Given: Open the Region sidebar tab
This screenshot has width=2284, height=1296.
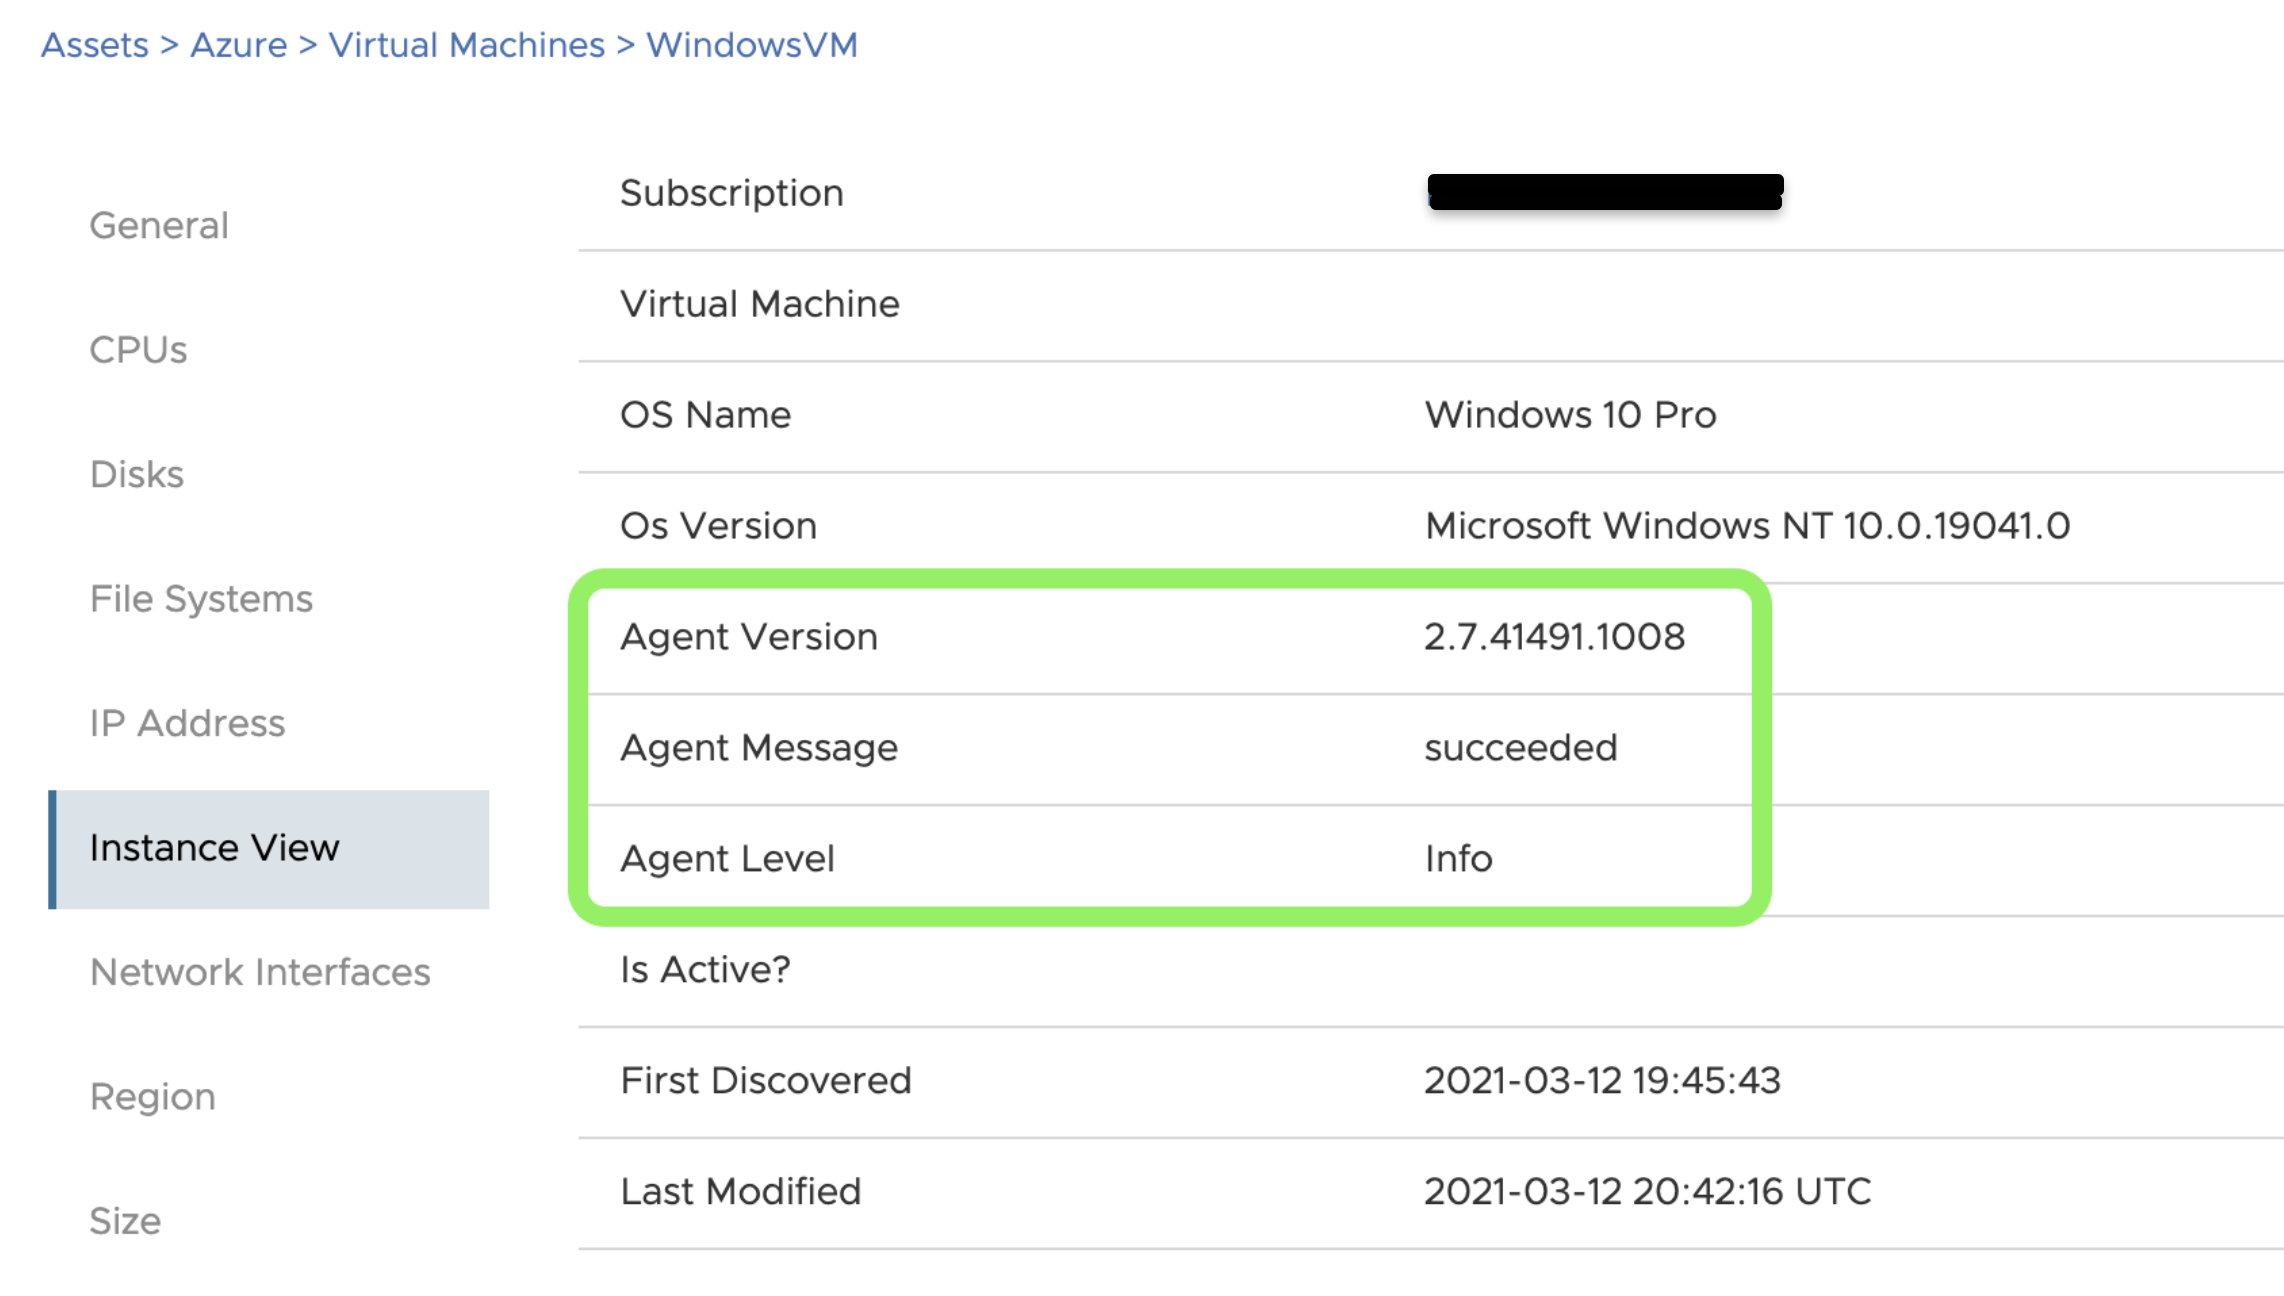Looking at the screenshot, I should pos(152,1097).
